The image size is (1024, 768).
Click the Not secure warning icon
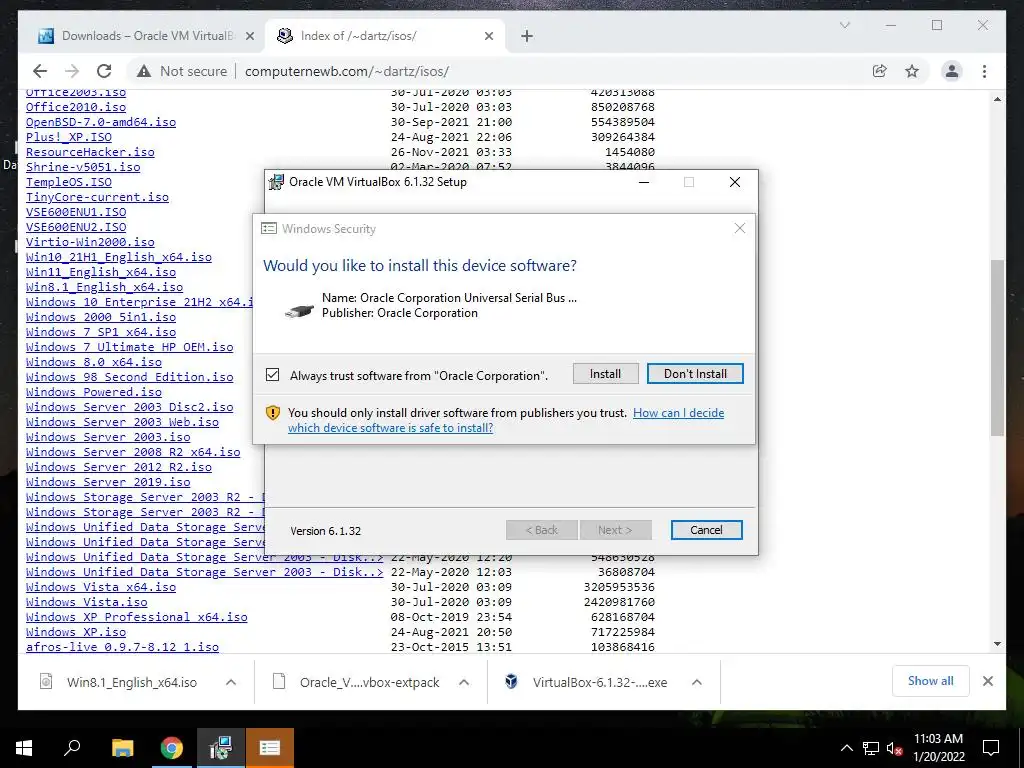click(x=144, y=71)
